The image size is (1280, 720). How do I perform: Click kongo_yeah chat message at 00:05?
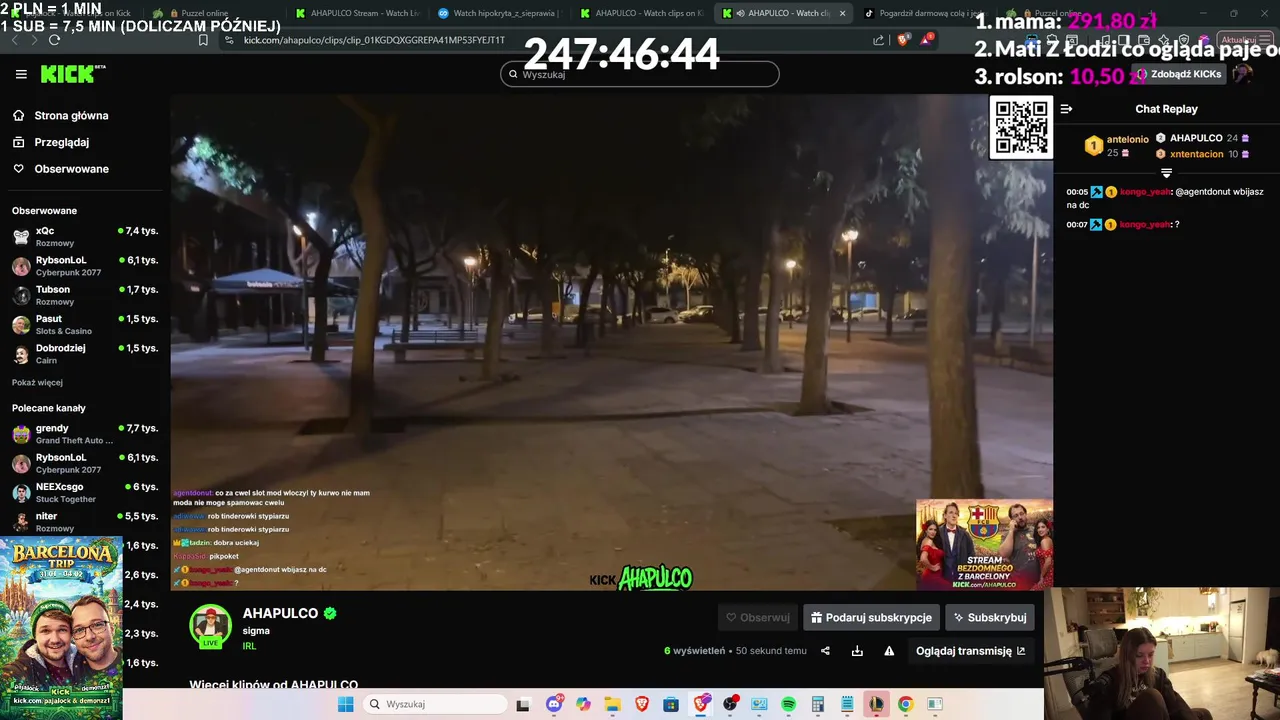[1165, 198]
